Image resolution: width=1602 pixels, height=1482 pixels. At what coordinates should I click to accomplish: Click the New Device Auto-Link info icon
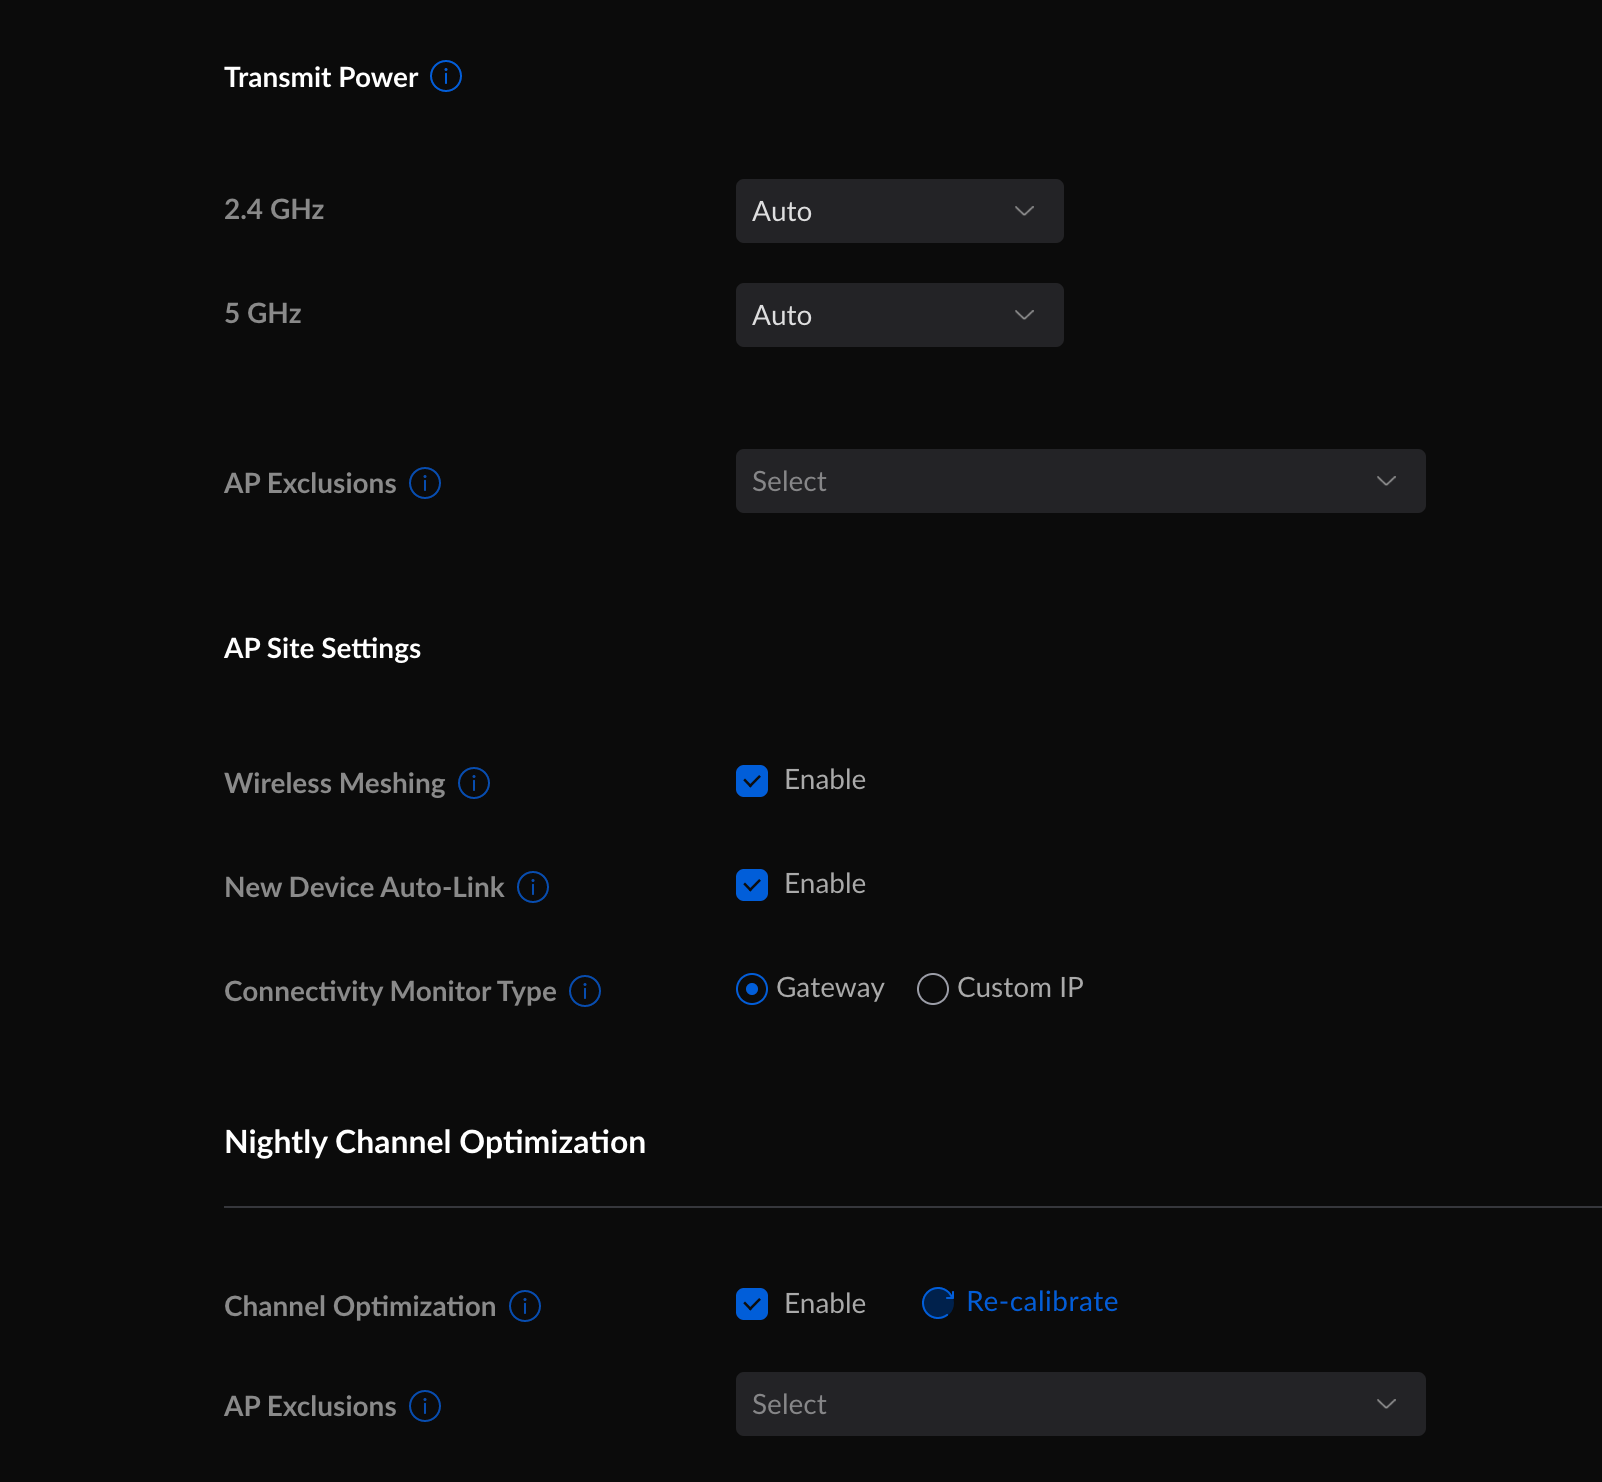[532, 887]
